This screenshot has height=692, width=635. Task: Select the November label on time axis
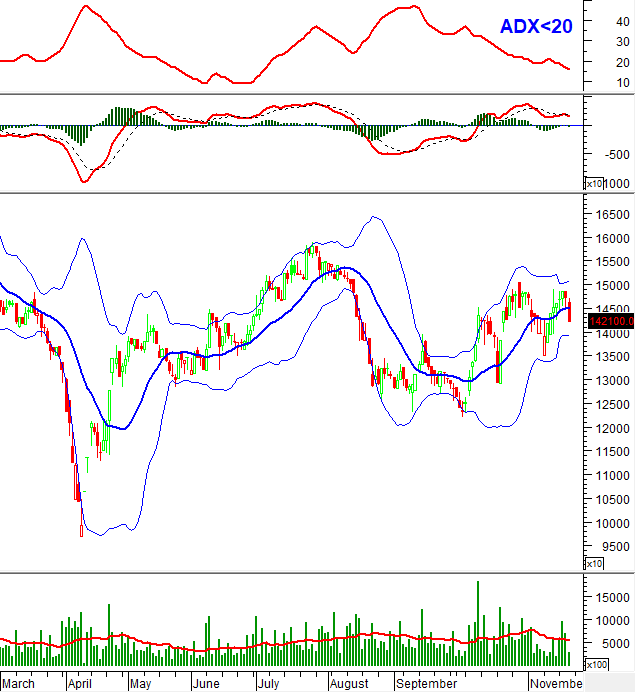[556, 684]
